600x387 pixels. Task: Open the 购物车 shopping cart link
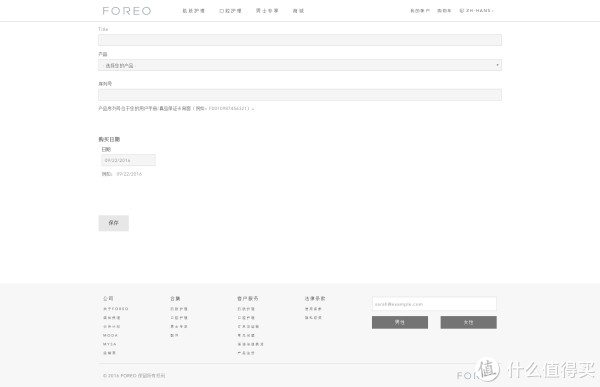click(x=444, y=11)
